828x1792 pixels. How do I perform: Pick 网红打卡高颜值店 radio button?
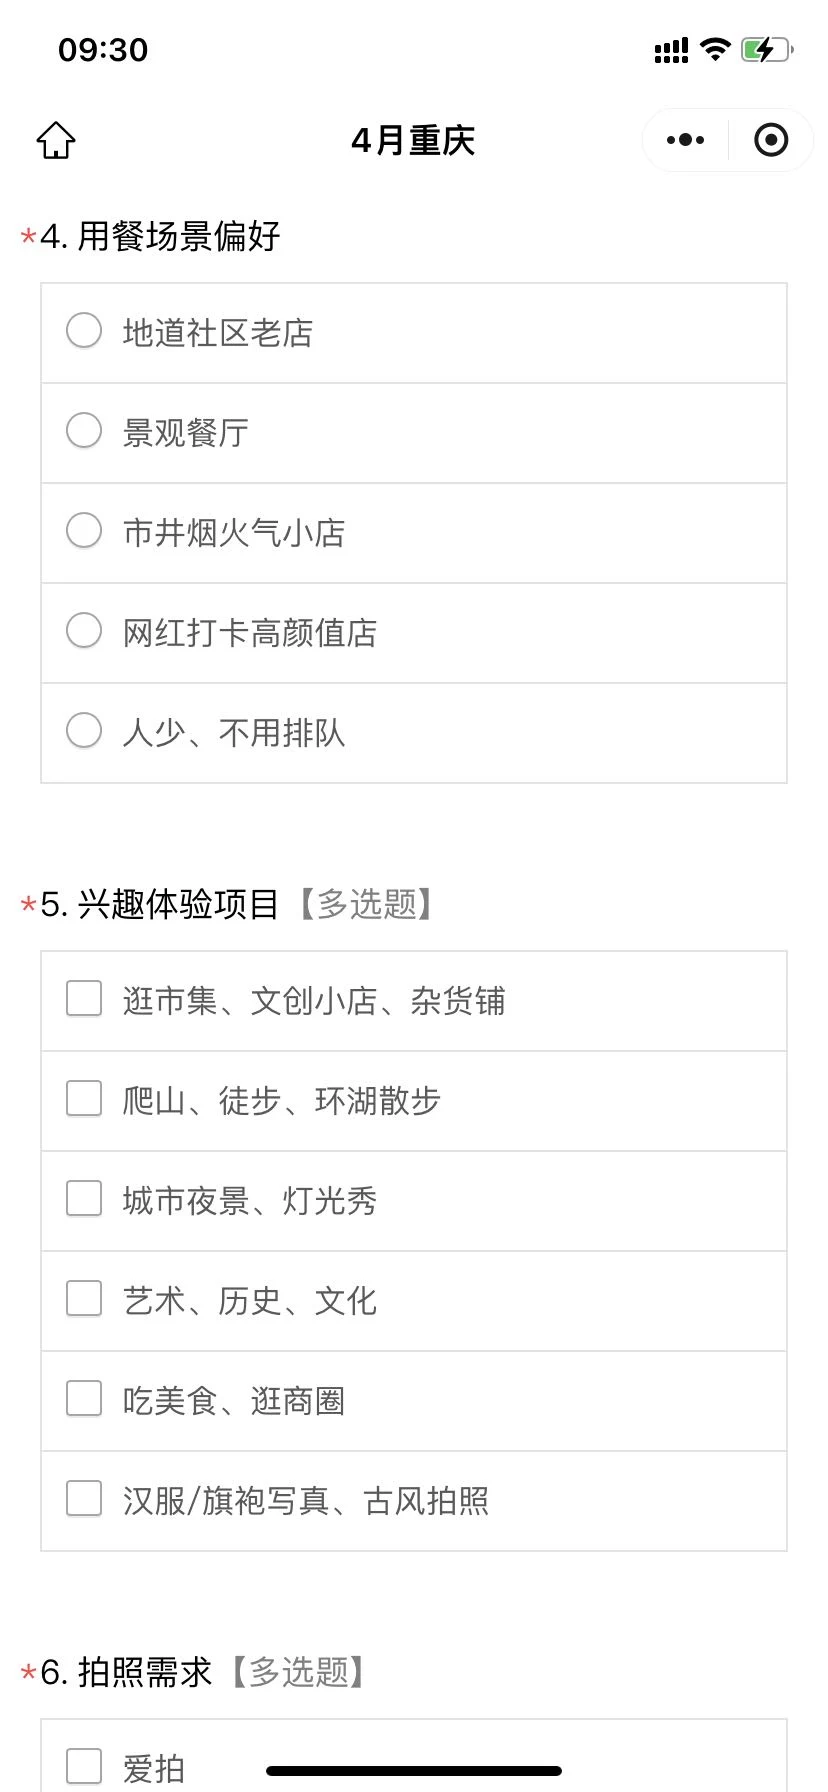[x=84, y=631]
